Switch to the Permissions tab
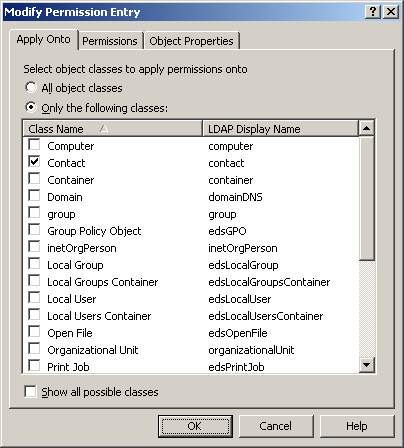Screen dimensions: 404x448 110,41
